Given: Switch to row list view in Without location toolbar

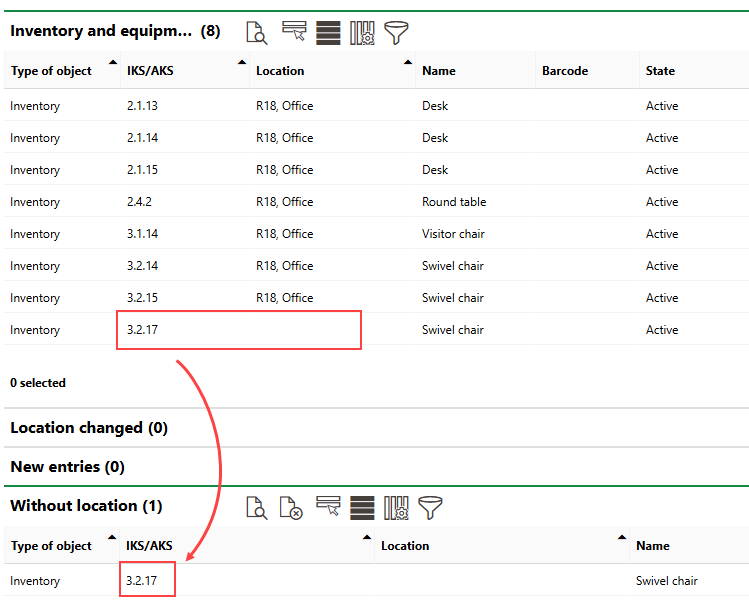Looking at the screenshot, I should point(362,507).
